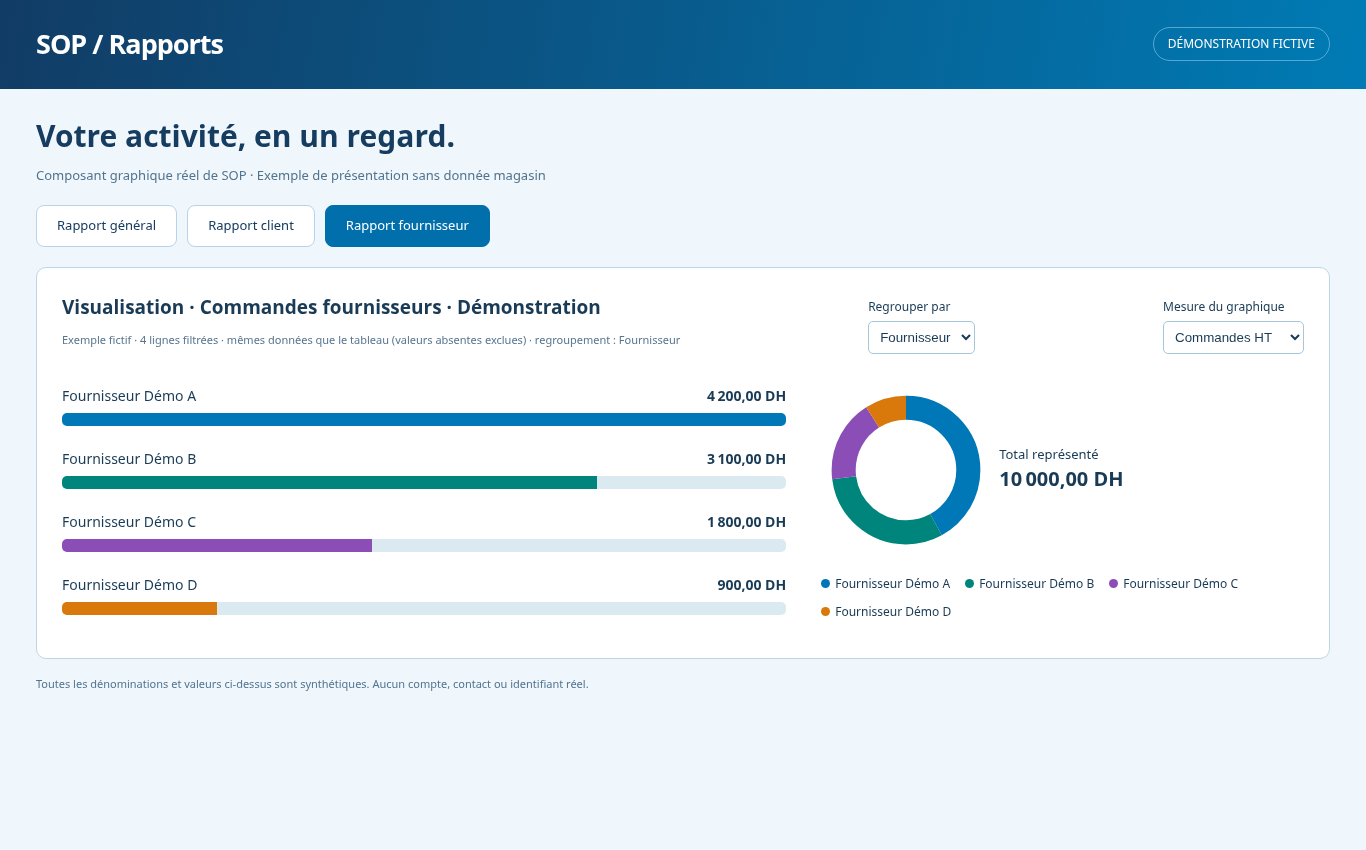Click the value 4 200,00 DH
Image resolution: width=1366 pixels, height=850 pixels.
point(746,396)
